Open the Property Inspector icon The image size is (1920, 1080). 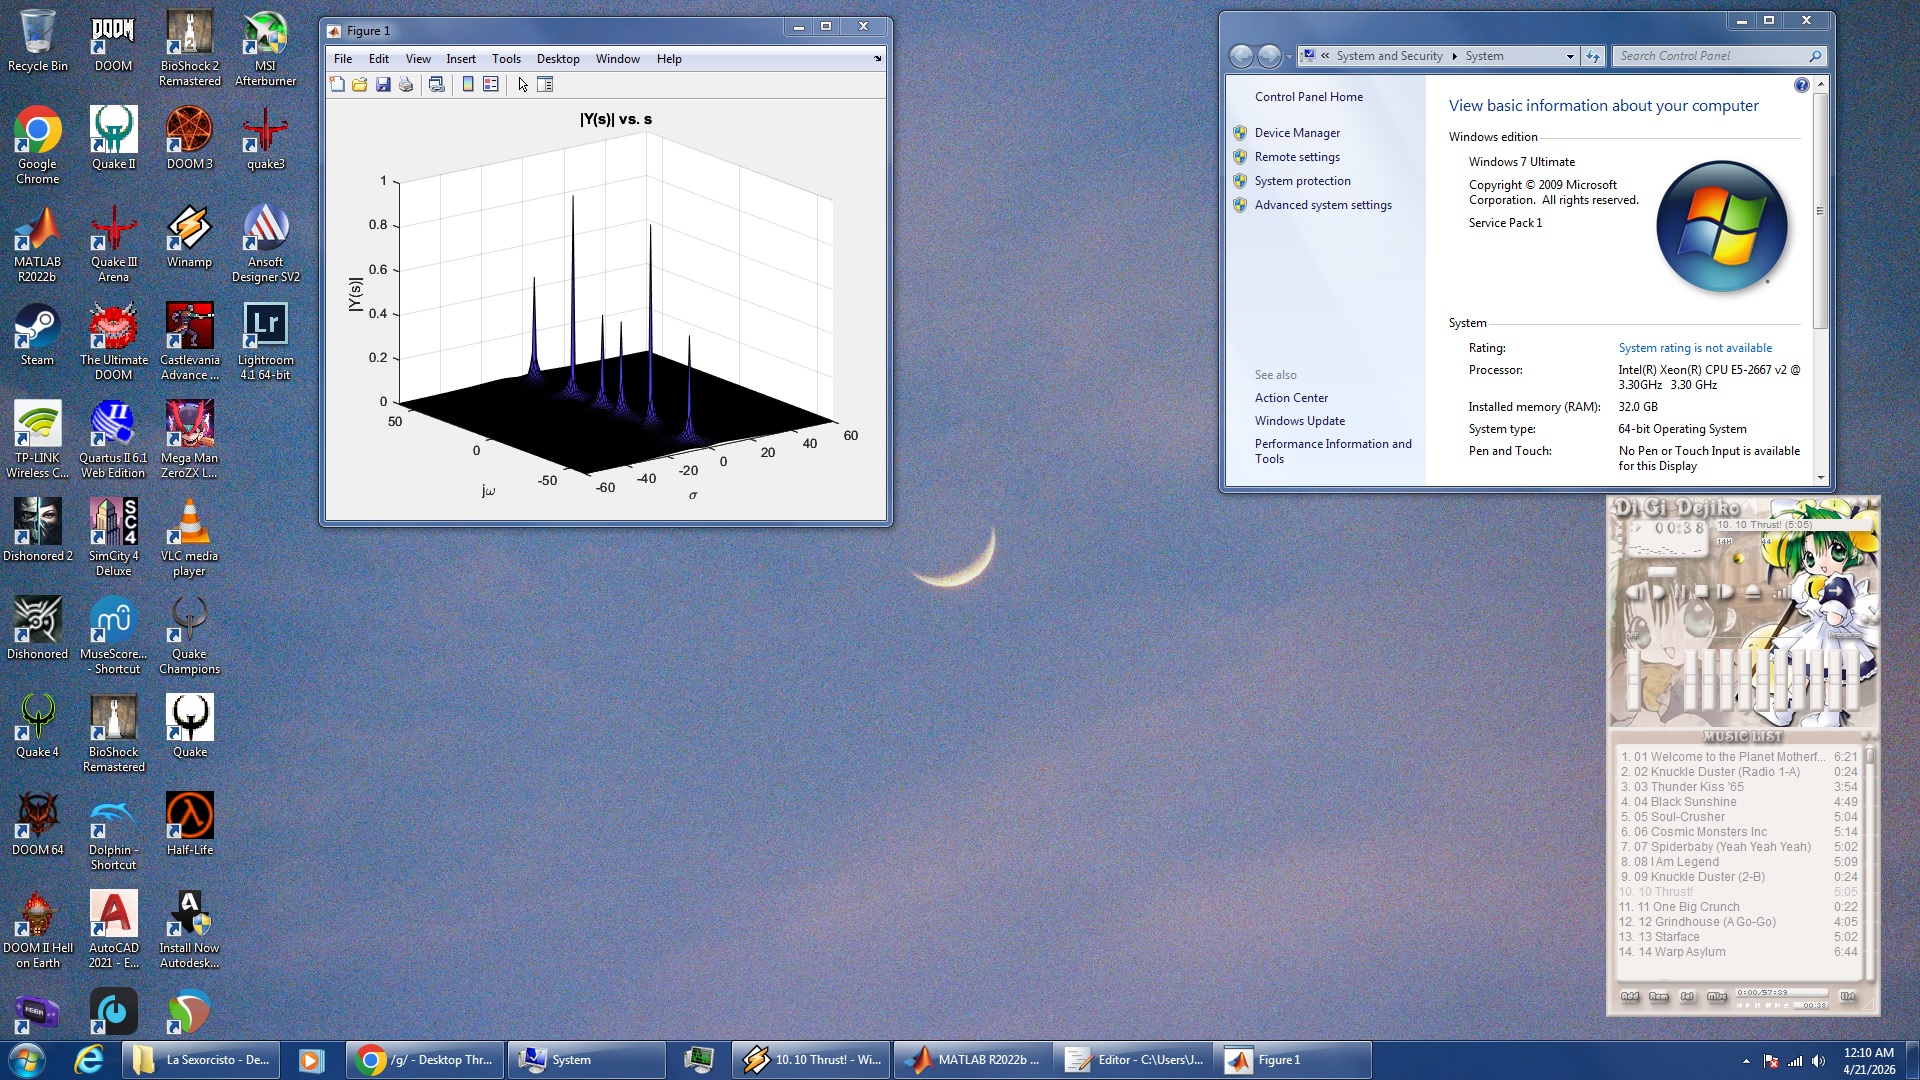click(545, 85)
